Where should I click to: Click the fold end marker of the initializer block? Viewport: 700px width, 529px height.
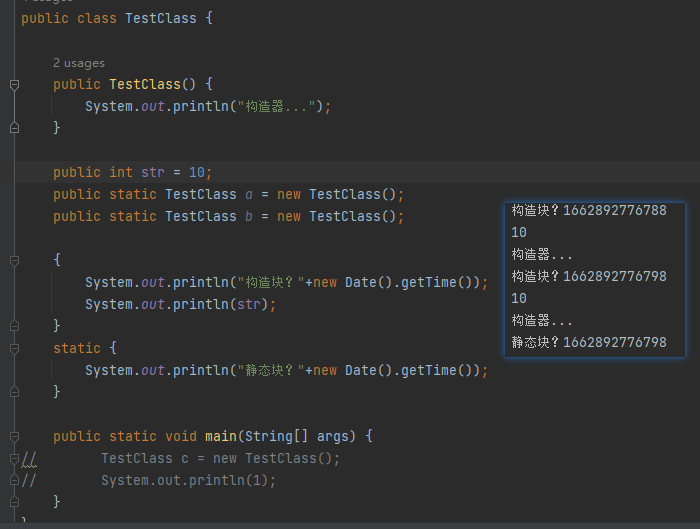[x=14, y=326]
